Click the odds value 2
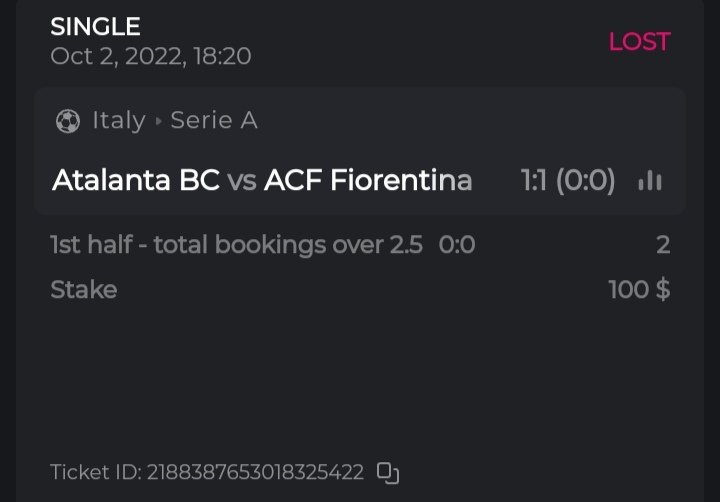720x502 pixels. (x=663, y=245)
